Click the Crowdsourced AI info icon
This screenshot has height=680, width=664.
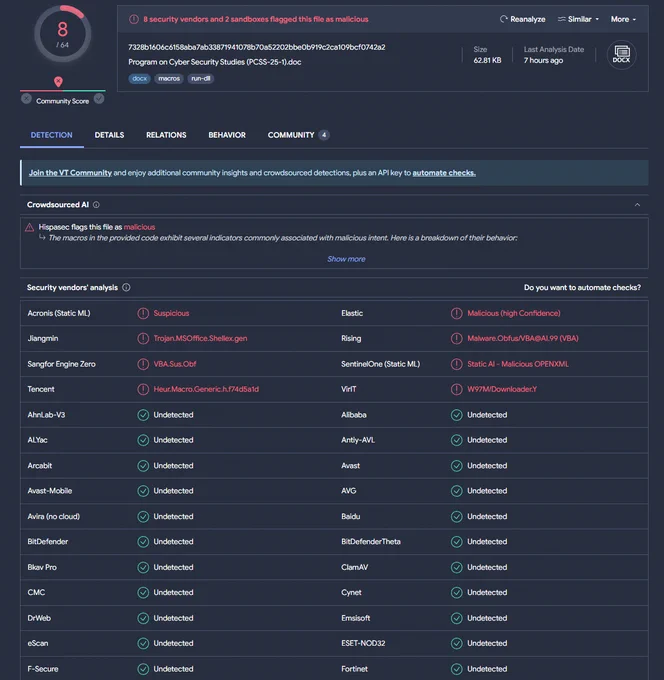96,205
